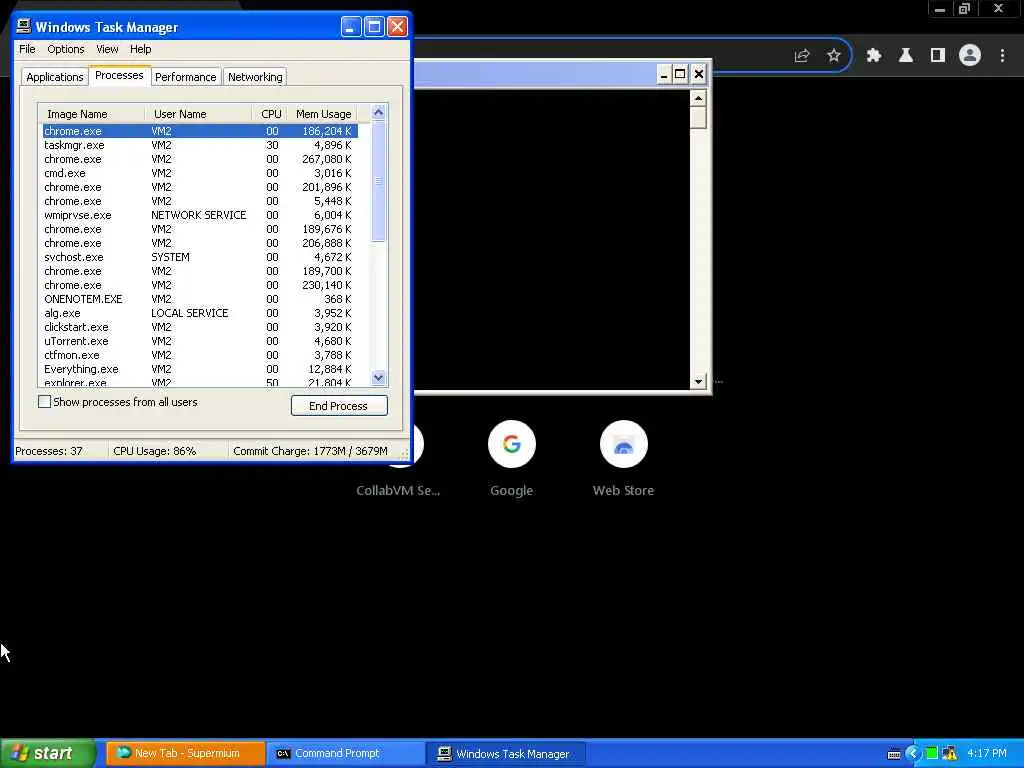The width and height of the screenshot is (1024, 768).
Task: Select the alg.exe process row
Action: coord(199,313)
